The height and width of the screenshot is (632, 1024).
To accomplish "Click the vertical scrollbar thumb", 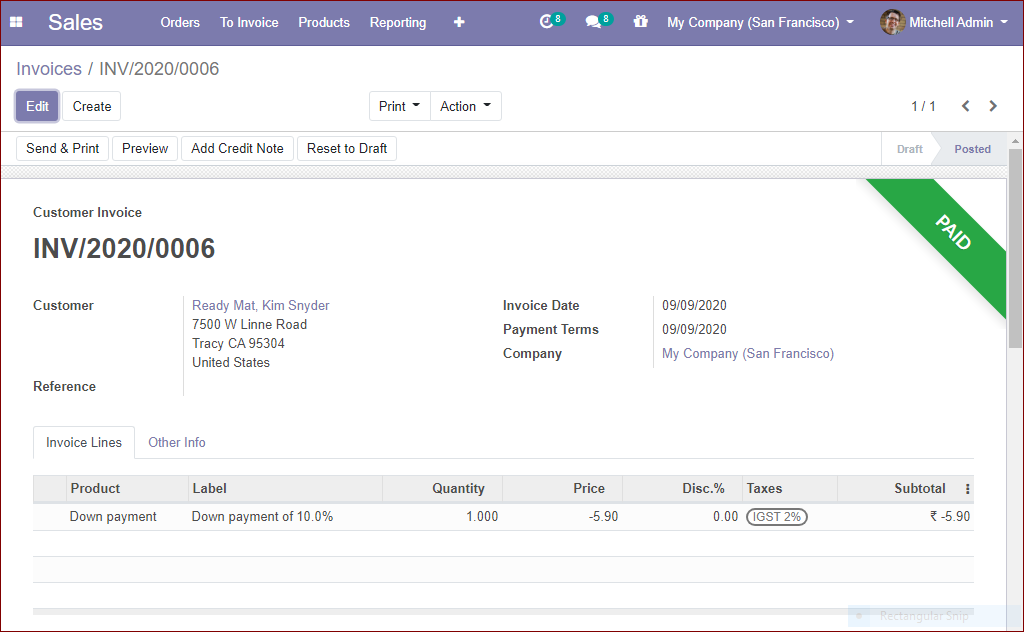I will [x=1015, y=248].
